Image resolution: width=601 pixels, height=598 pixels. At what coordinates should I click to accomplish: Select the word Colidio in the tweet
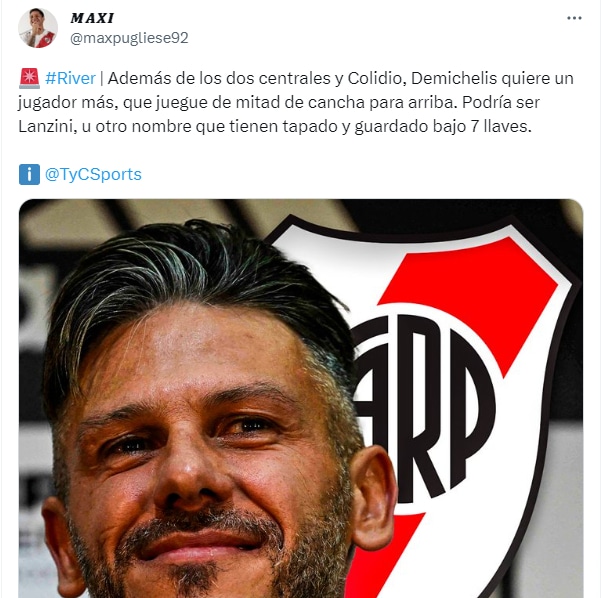tap(377, 78)
